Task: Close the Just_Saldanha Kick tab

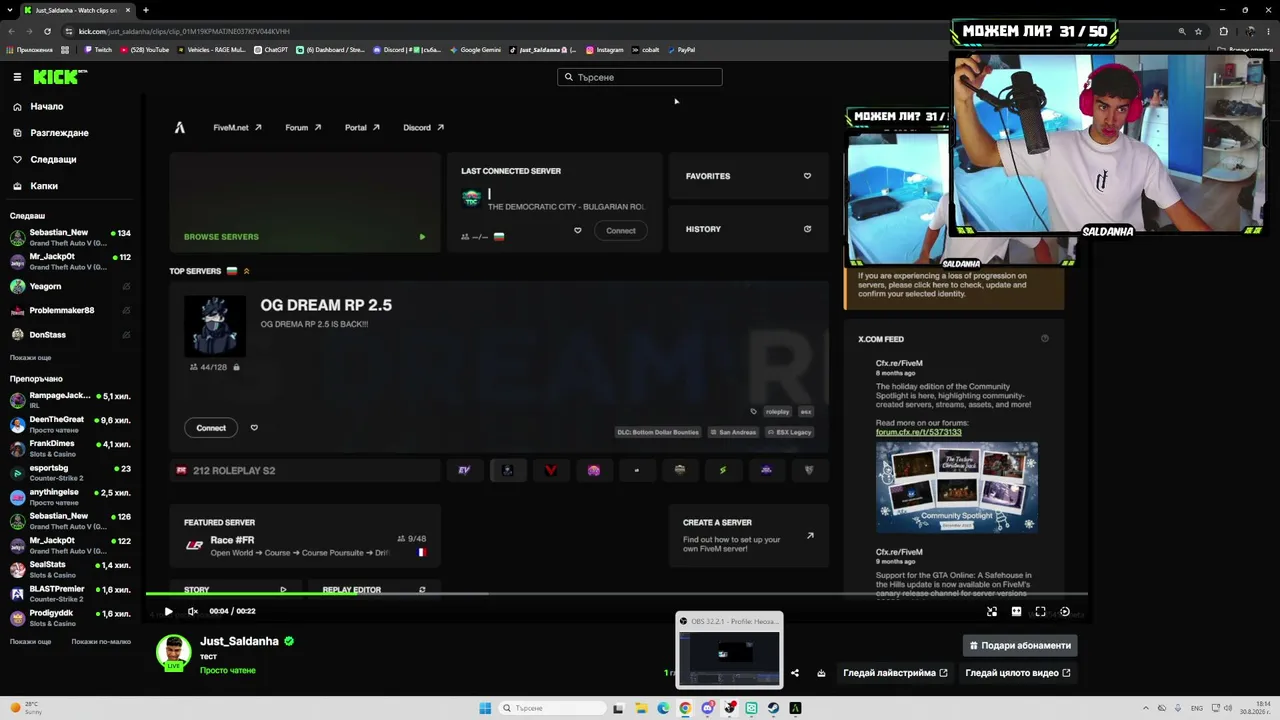Action: (126, 10)
